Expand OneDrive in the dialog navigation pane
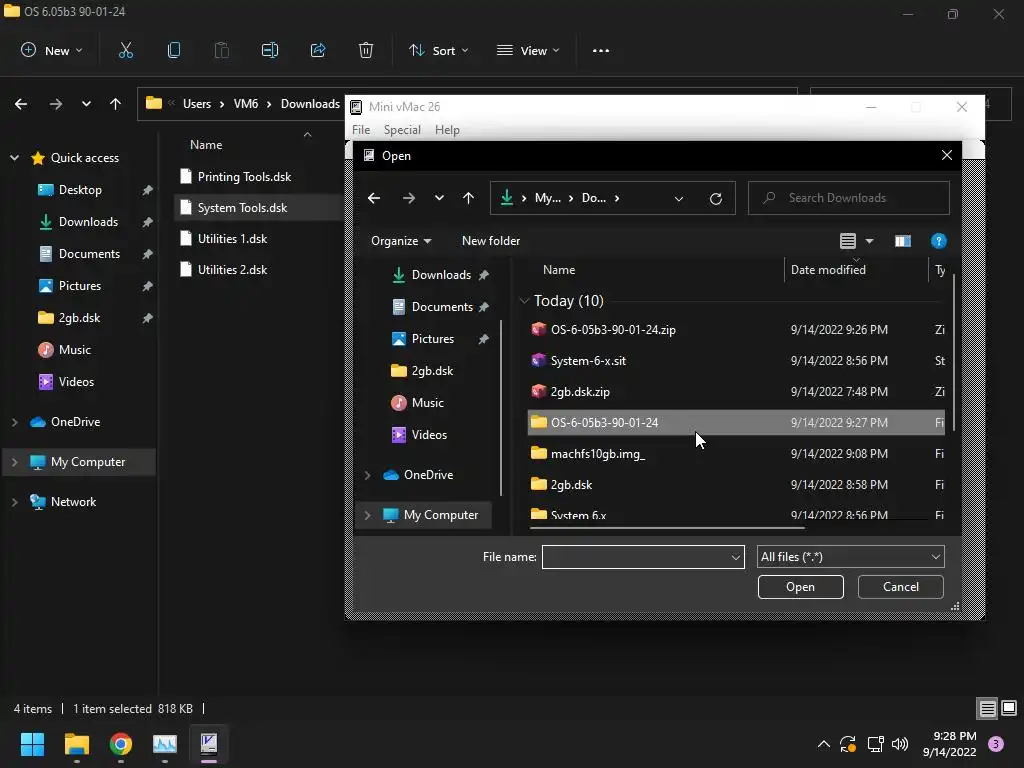Viewport: 1024px width, 768px height. 367,475
